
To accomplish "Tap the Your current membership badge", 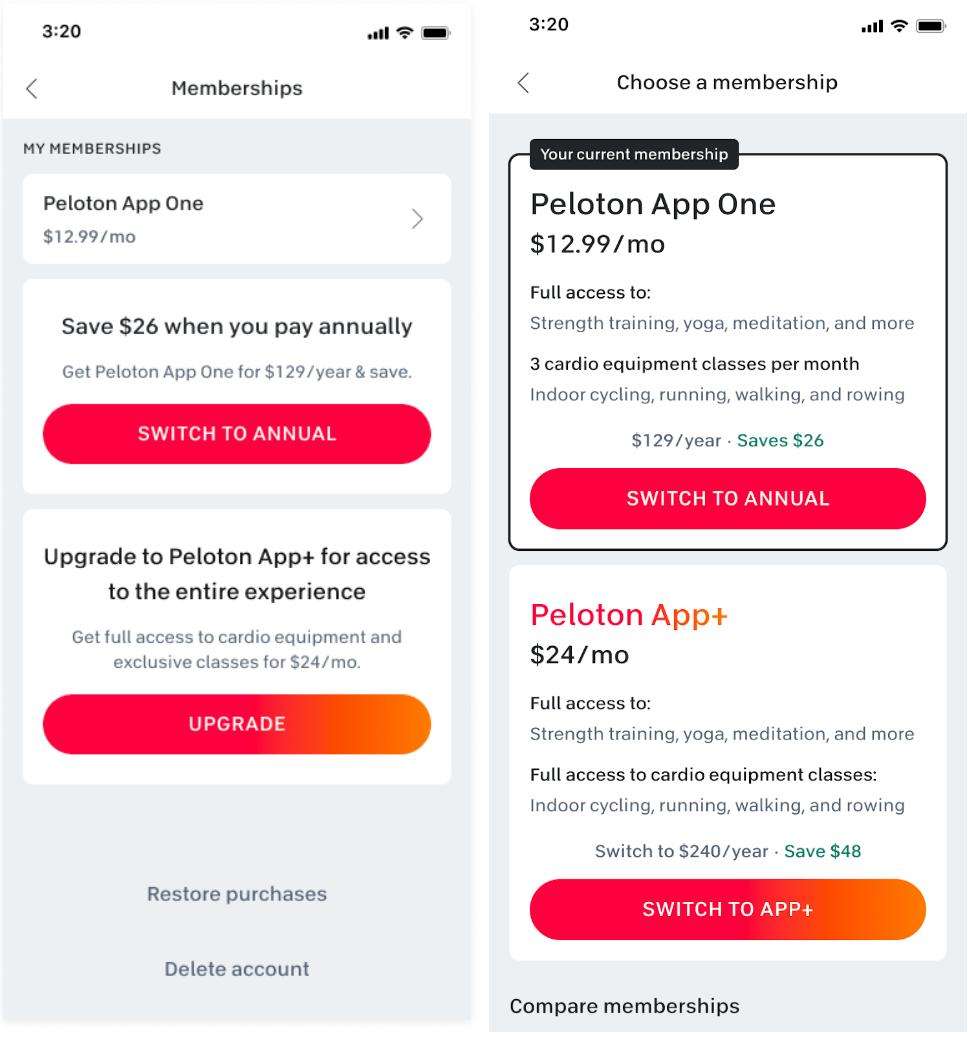I will pyautogui.click(x=634, y=154).
